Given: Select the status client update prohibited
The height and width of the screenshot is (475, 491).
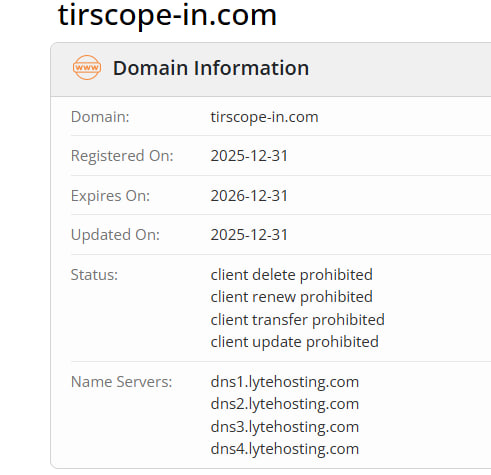Looking at the screenshot, I should [294, 342].
